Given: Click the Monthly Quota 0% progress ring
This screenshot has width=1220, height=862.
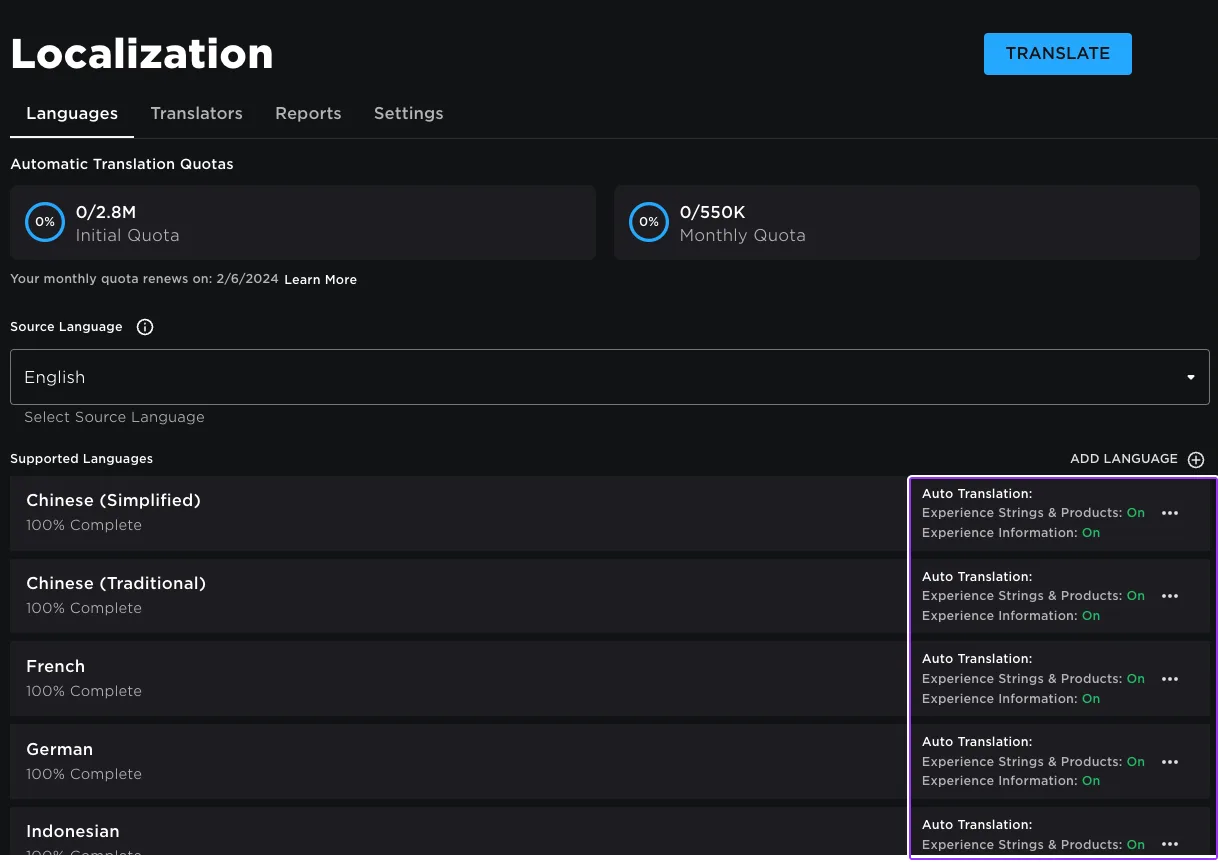Looking at the screenshot, I should point(649,222).
